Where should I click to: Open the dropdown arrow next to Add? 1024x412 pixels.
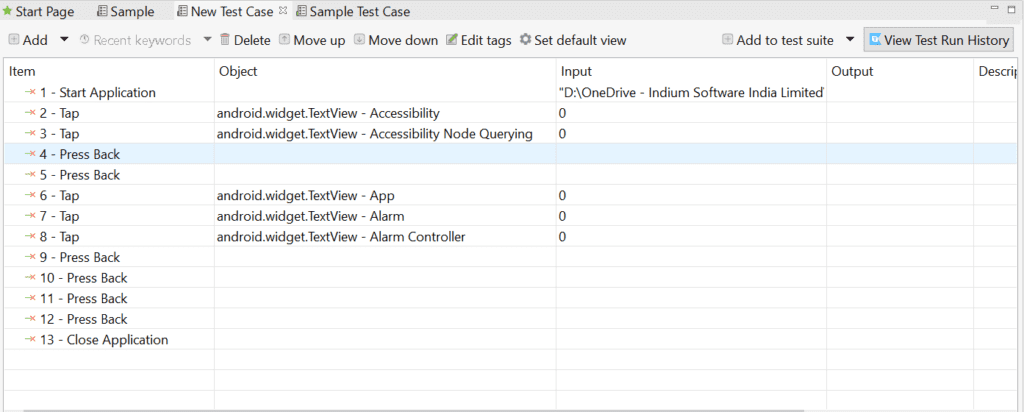(64, 40)
